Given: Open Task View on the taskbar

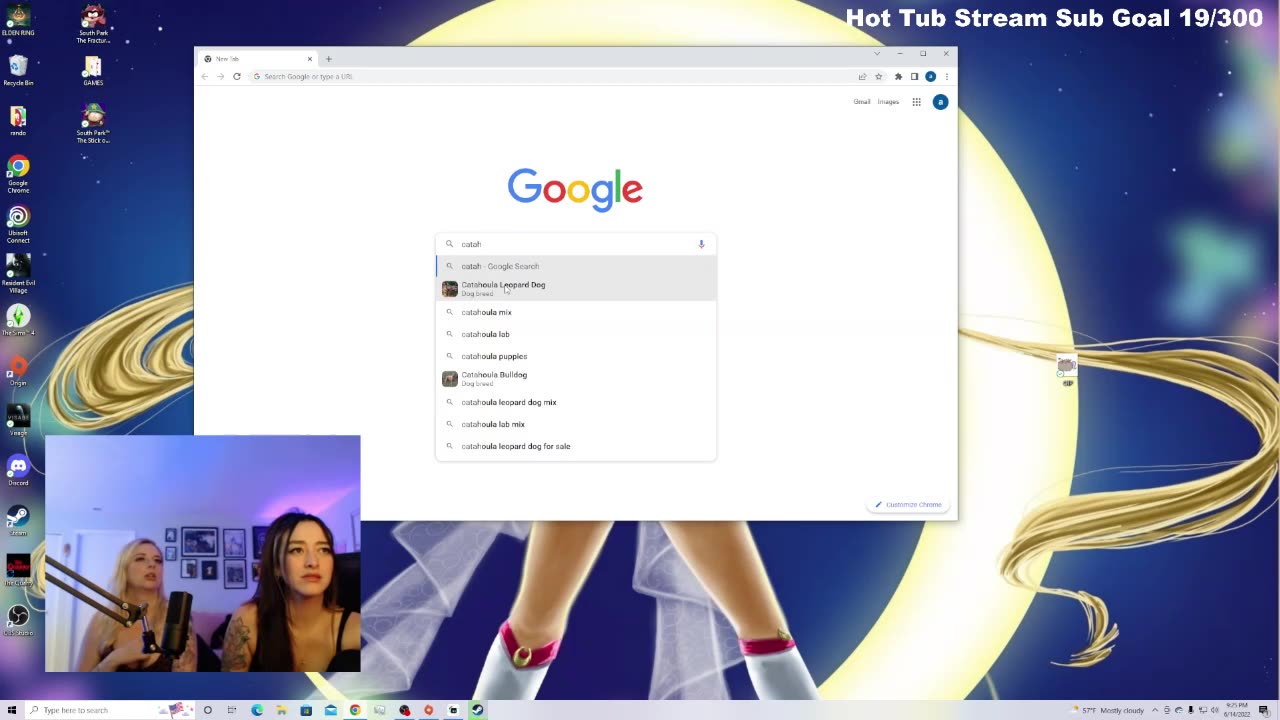Looking at the screenshot, I should (232, 710).
